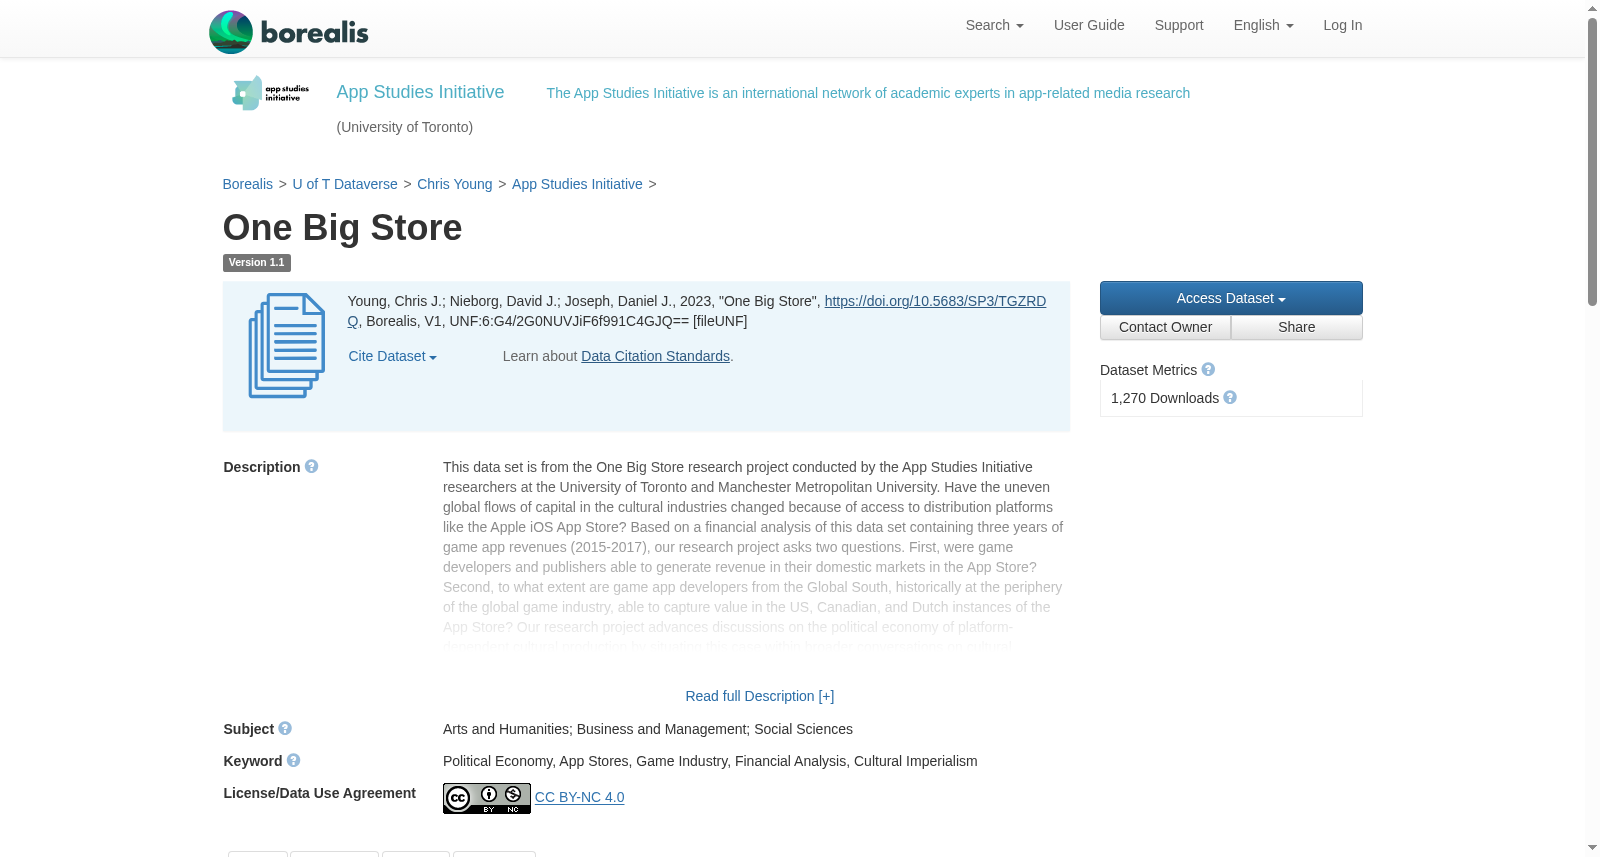1600x857 pixels.
Task: Open the English language dropdown
Action: click(1263, 25)
